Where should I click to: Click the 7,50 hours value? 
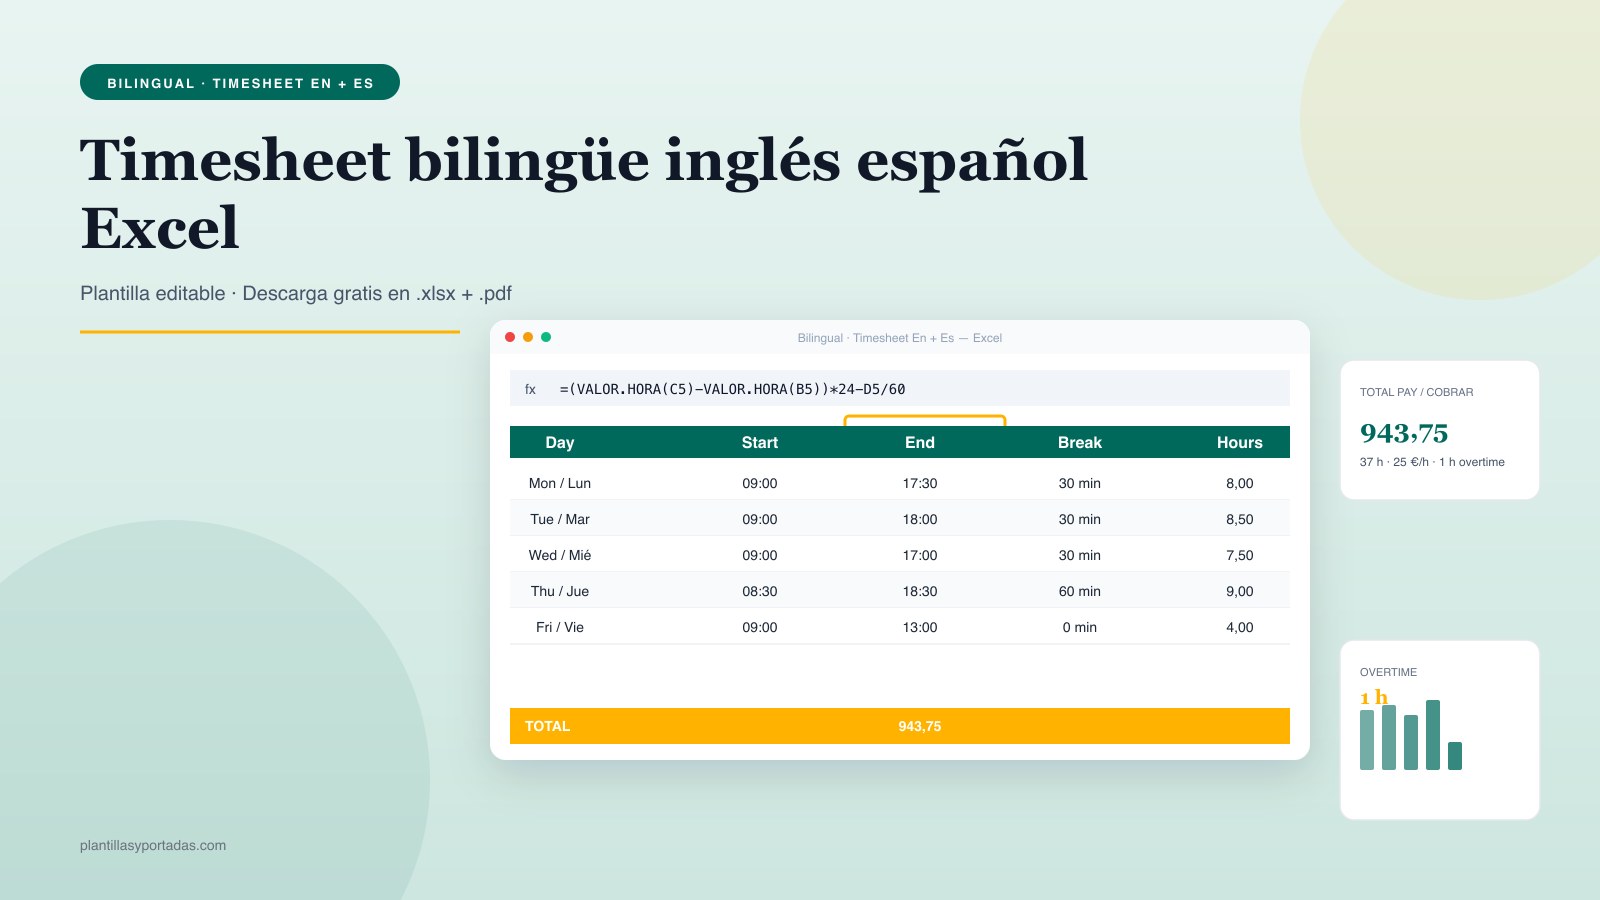tap(1240, 555)
